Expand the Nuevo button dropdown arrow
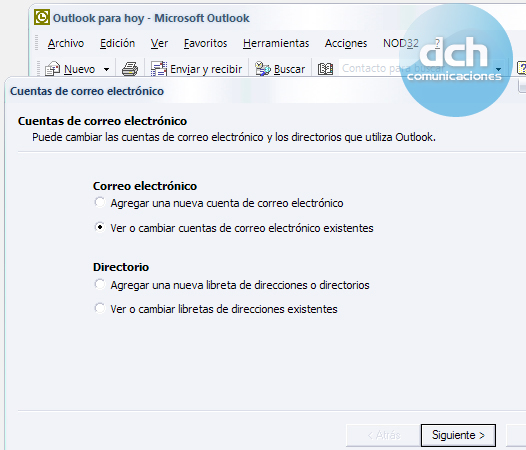 click(106, 69)
